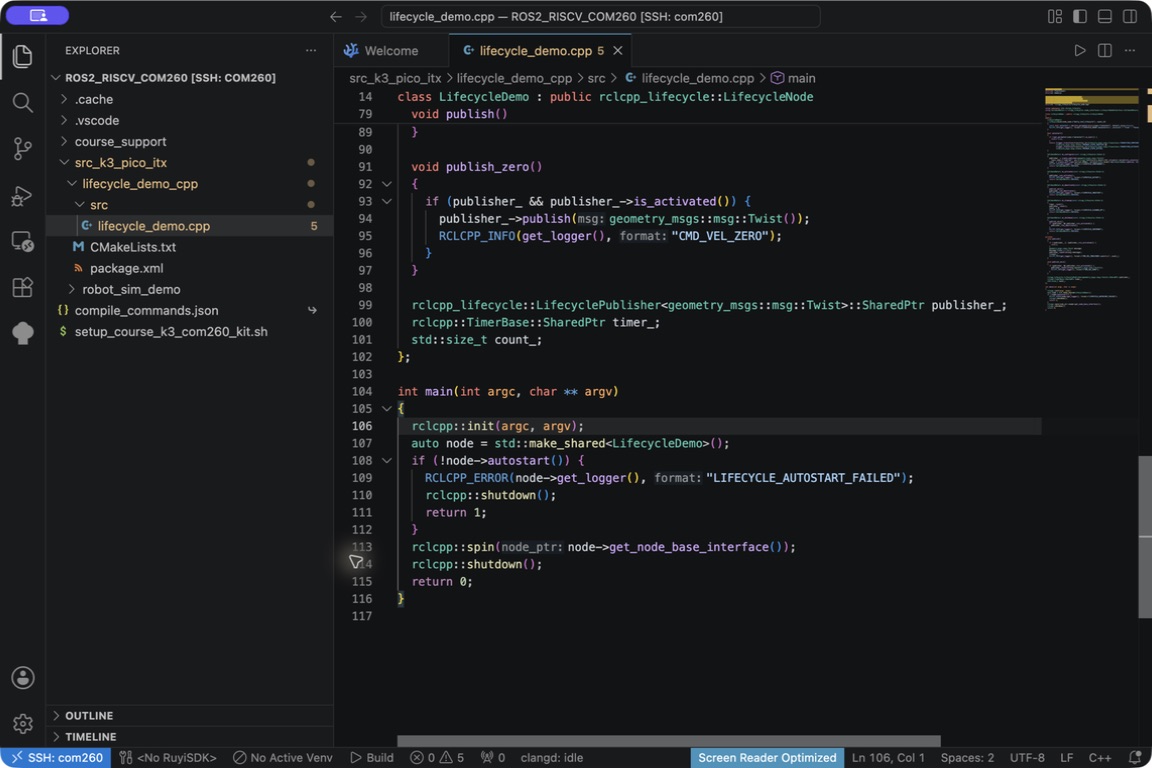Click the command center title search box

[600, 16]
